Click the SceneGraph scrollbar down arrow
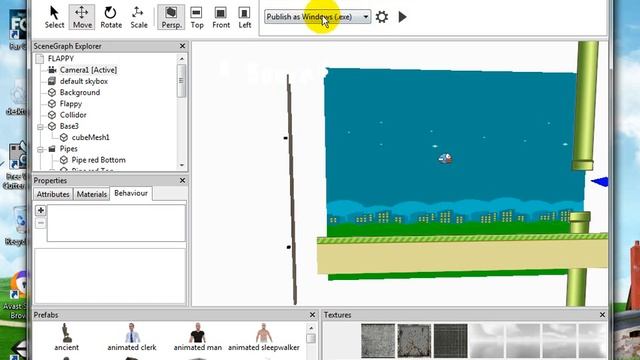Screen dimensions: 640x360 182,165
